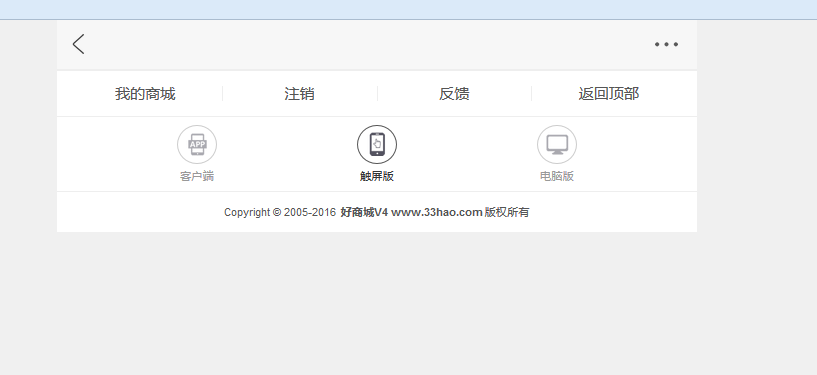This screenshot has height=375, width=817.
Task: Go back using the left arrow icon
Action: [x=79, y=44]
